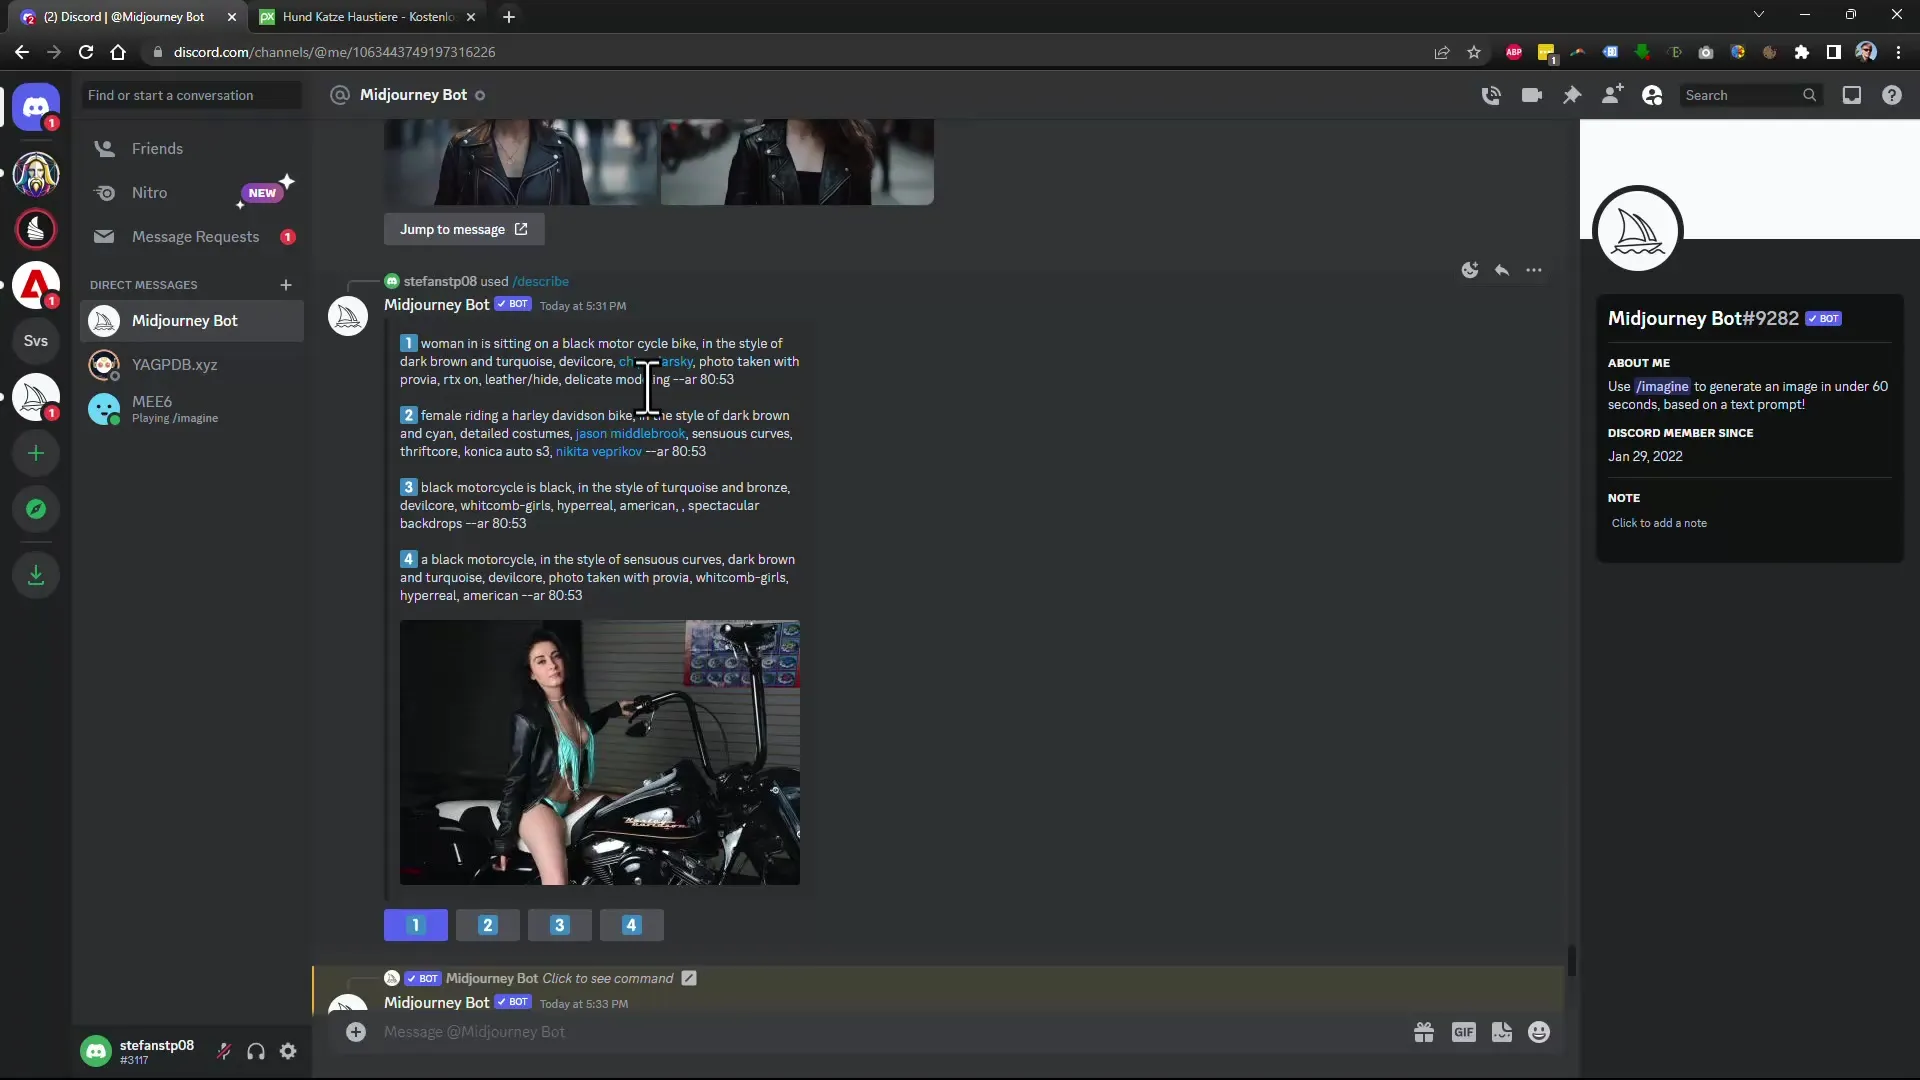This screenshot has height=1080, width=1920.
Task: Go to browser home page icon
Action: [118, 52]
